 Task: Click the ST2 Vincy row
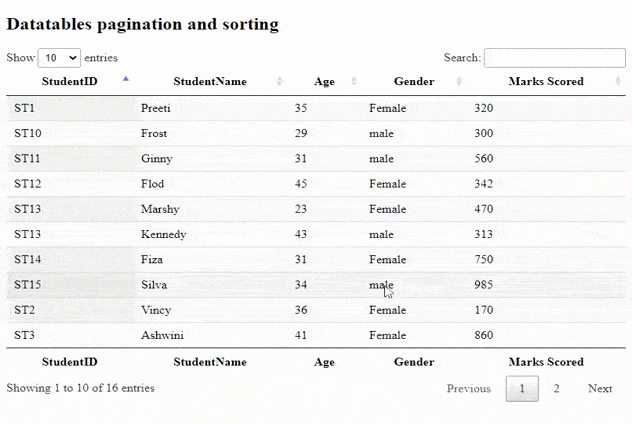pos(155,310)
